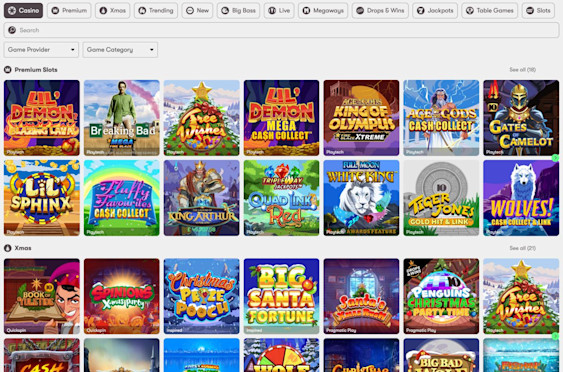
Task: Open the Jackpots tab
Action: (435, 10)
